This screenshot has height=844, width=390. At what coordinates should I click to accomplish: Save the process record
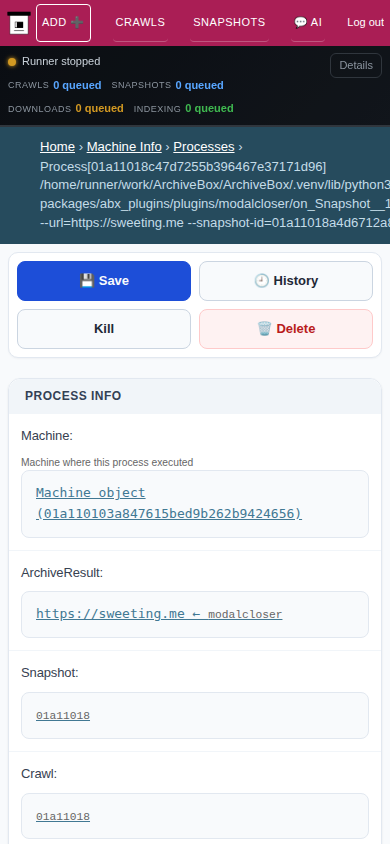click(104, 281)
